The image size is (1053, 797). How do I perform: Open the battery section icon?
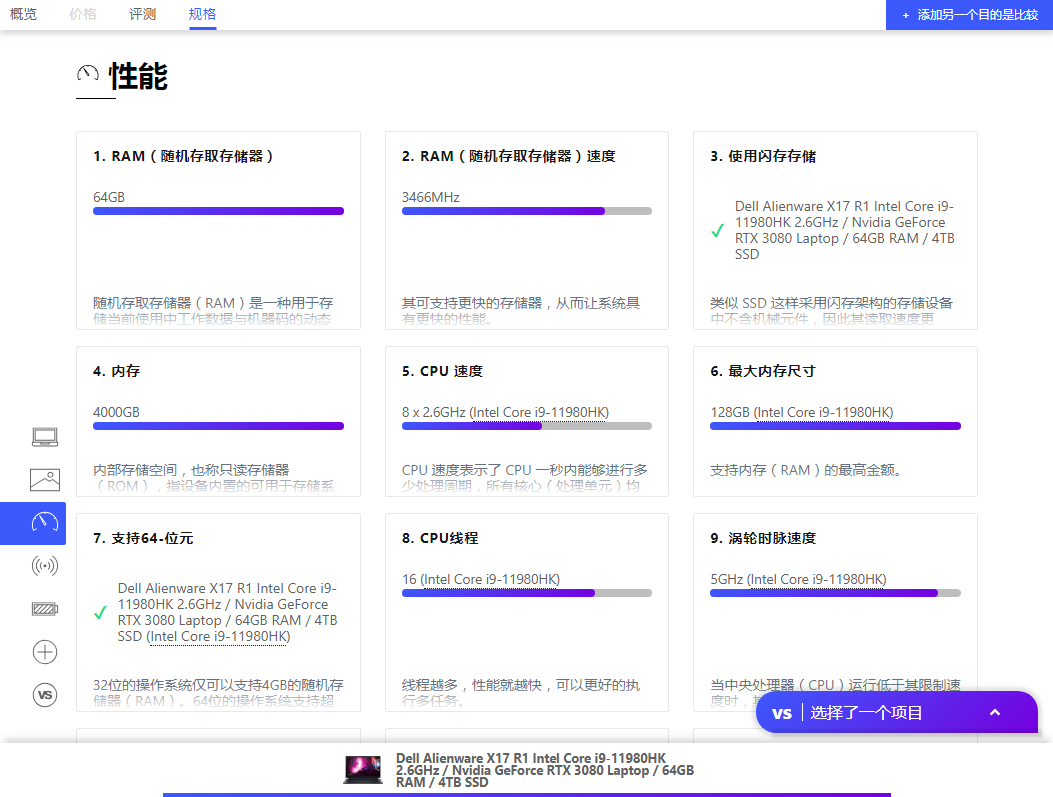click(x=45, y=608)
